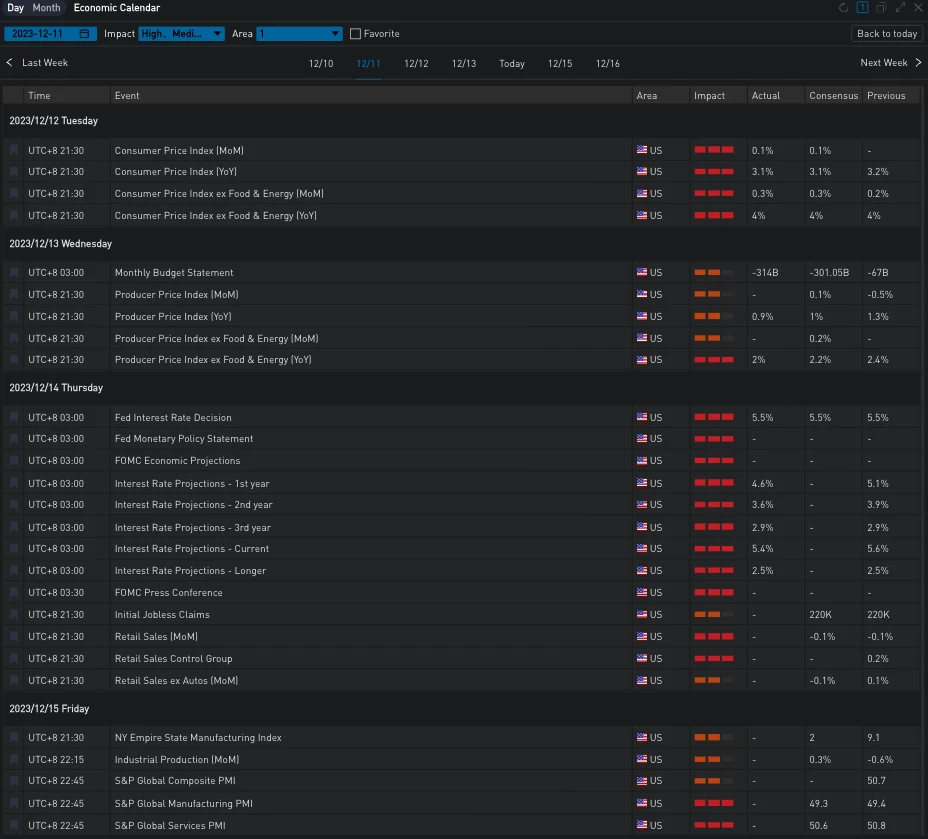Click the impact bar for Retail Sales Control Group

(713, 658)
